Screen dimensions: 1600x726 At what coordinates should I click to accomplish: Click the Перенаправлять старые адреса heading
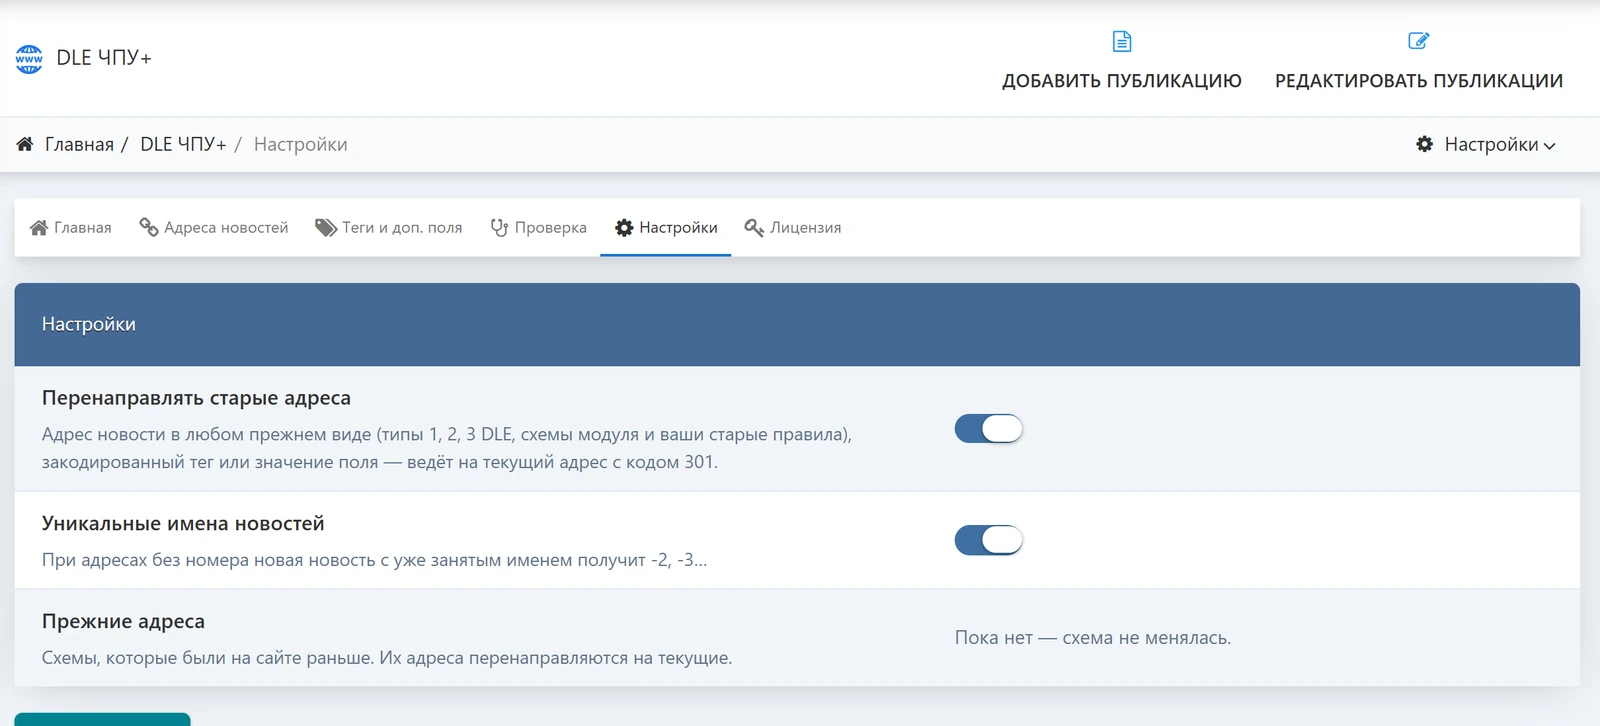pos(196,398)
